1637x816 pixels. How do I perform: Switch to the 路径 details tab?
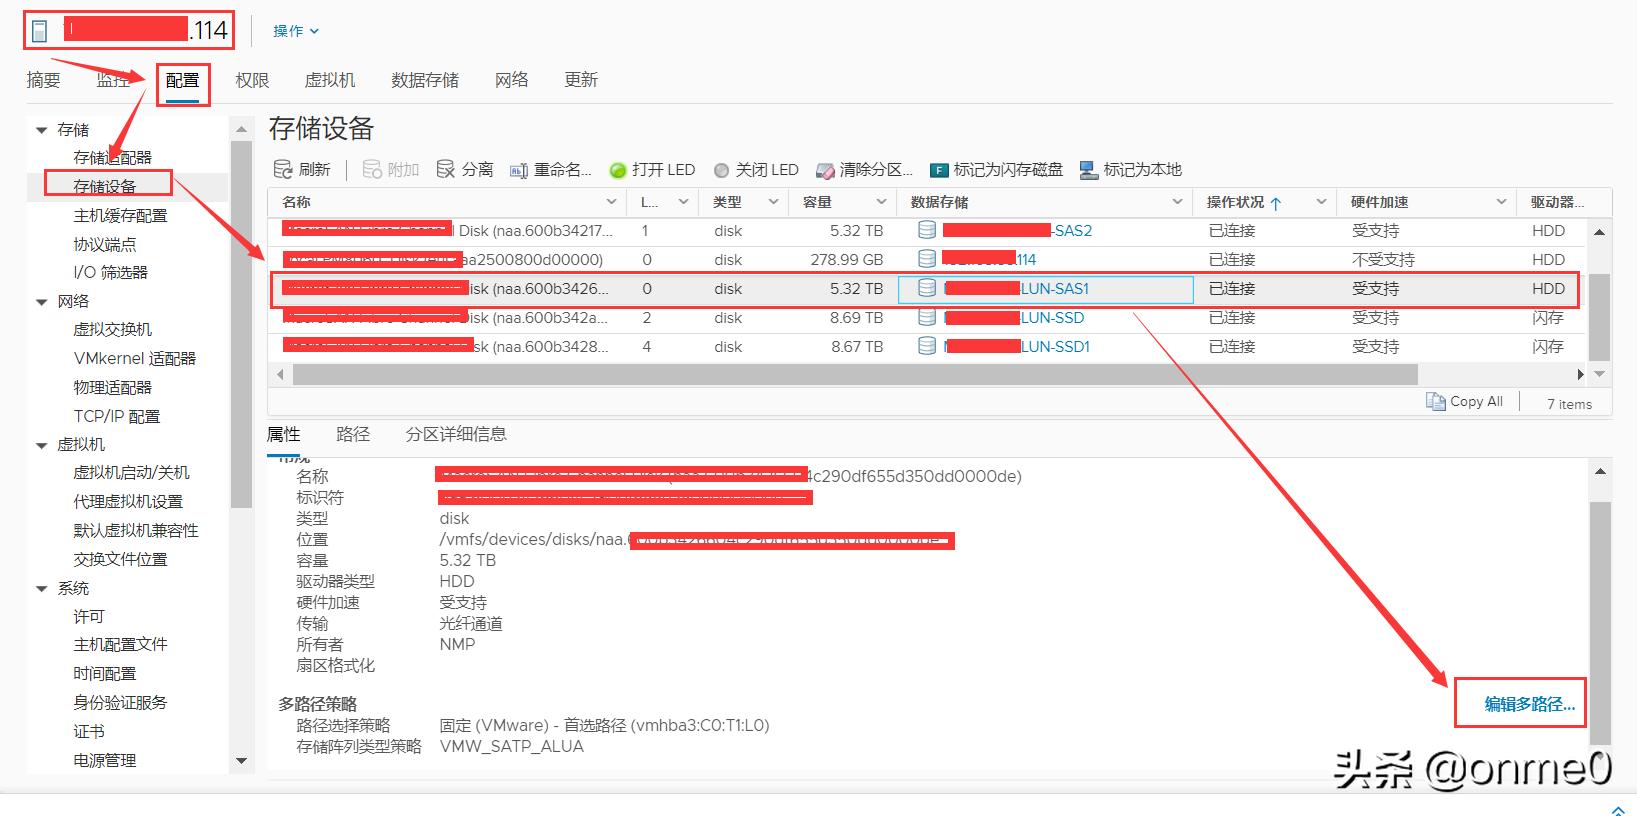[353, 434]
